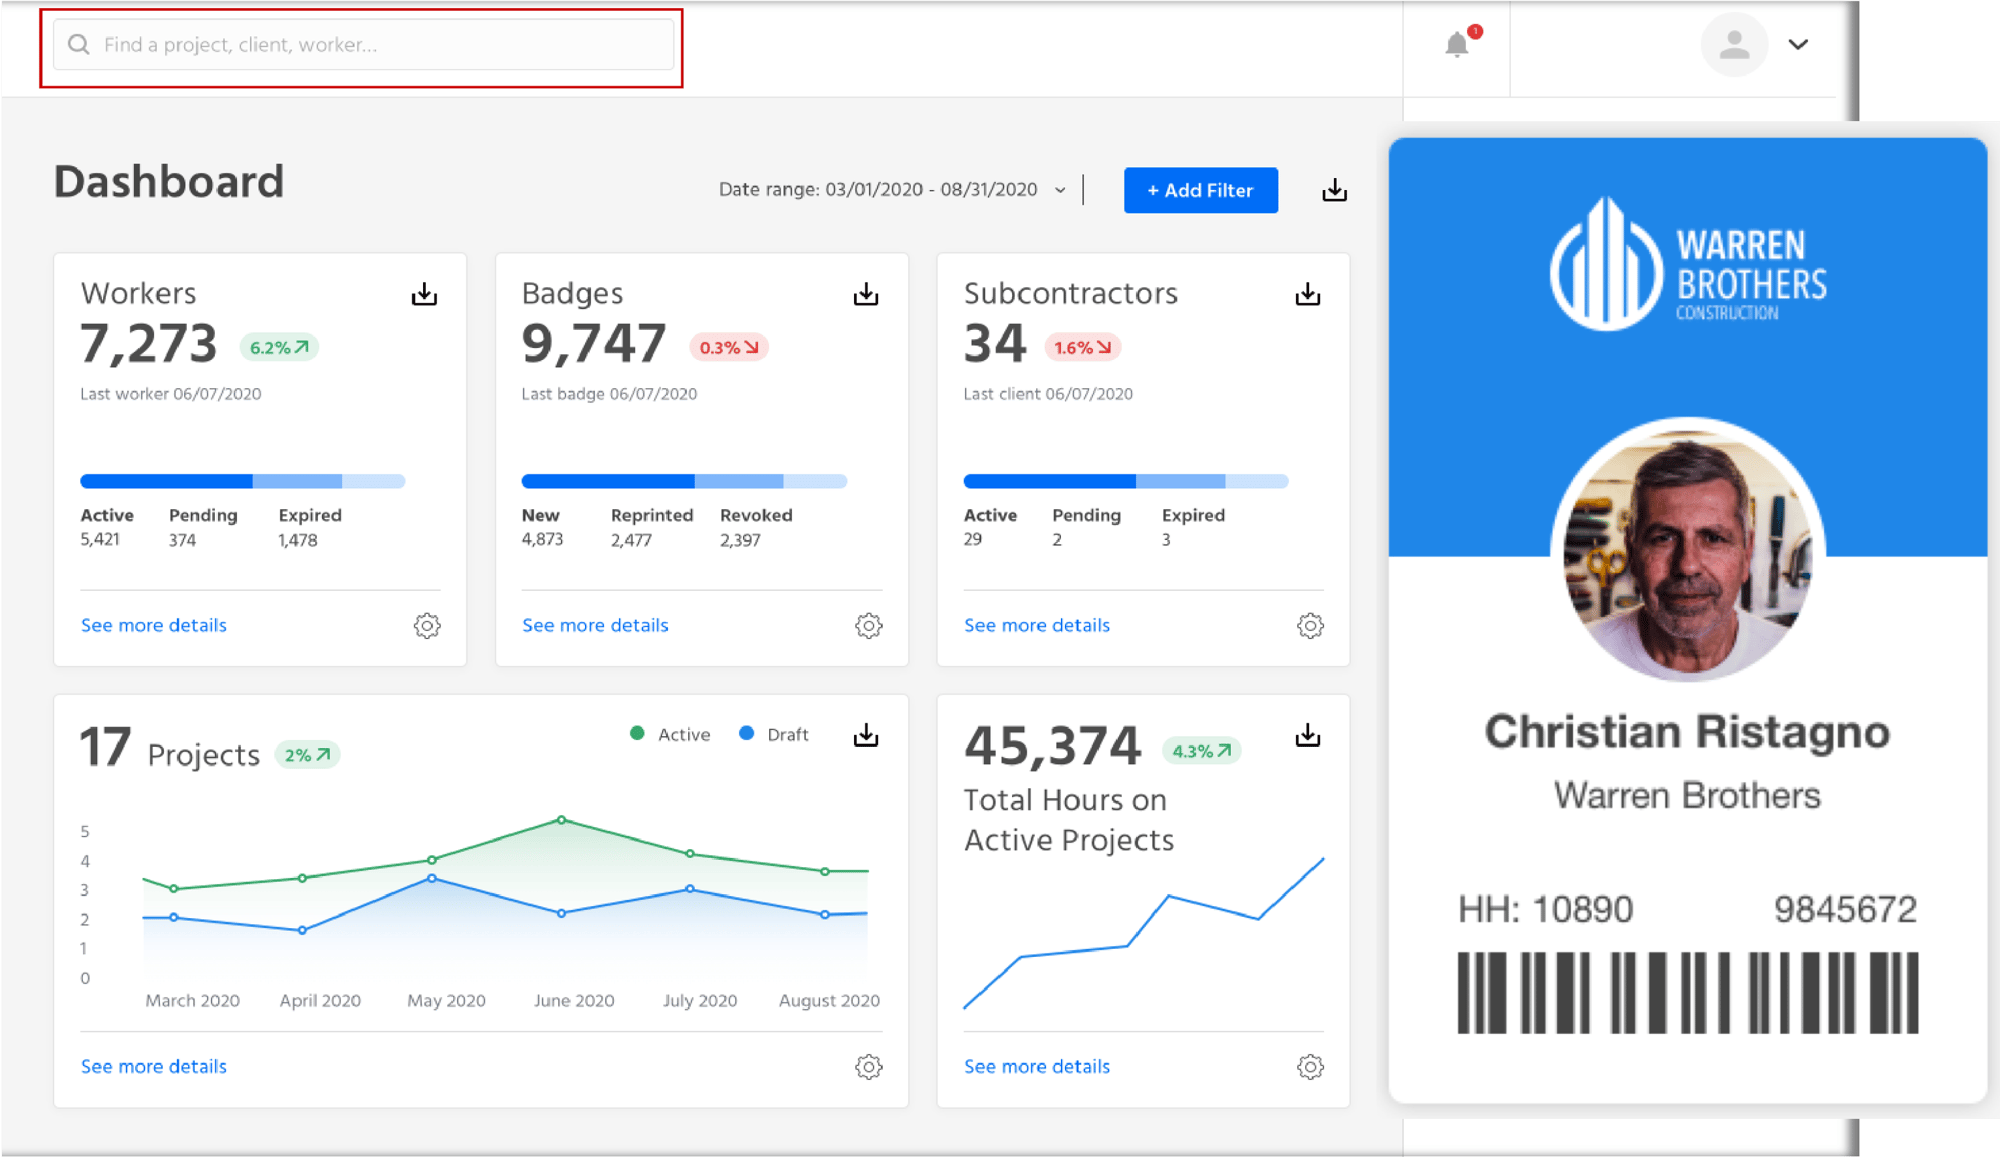The image size is (2000, 1159).
Task: Click the March 2020 axis label
Action: [x=193, y=1000]
